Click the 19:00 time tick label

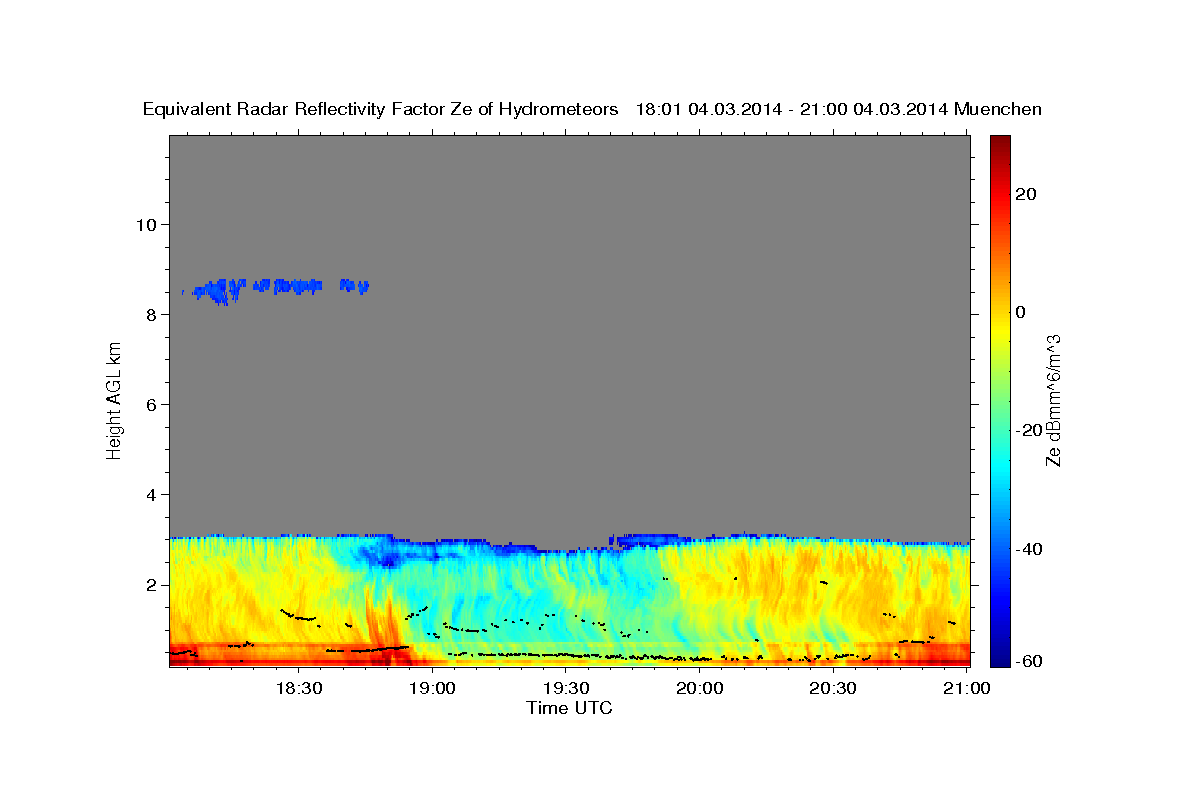pyautogui.click(x=432, y=688)
